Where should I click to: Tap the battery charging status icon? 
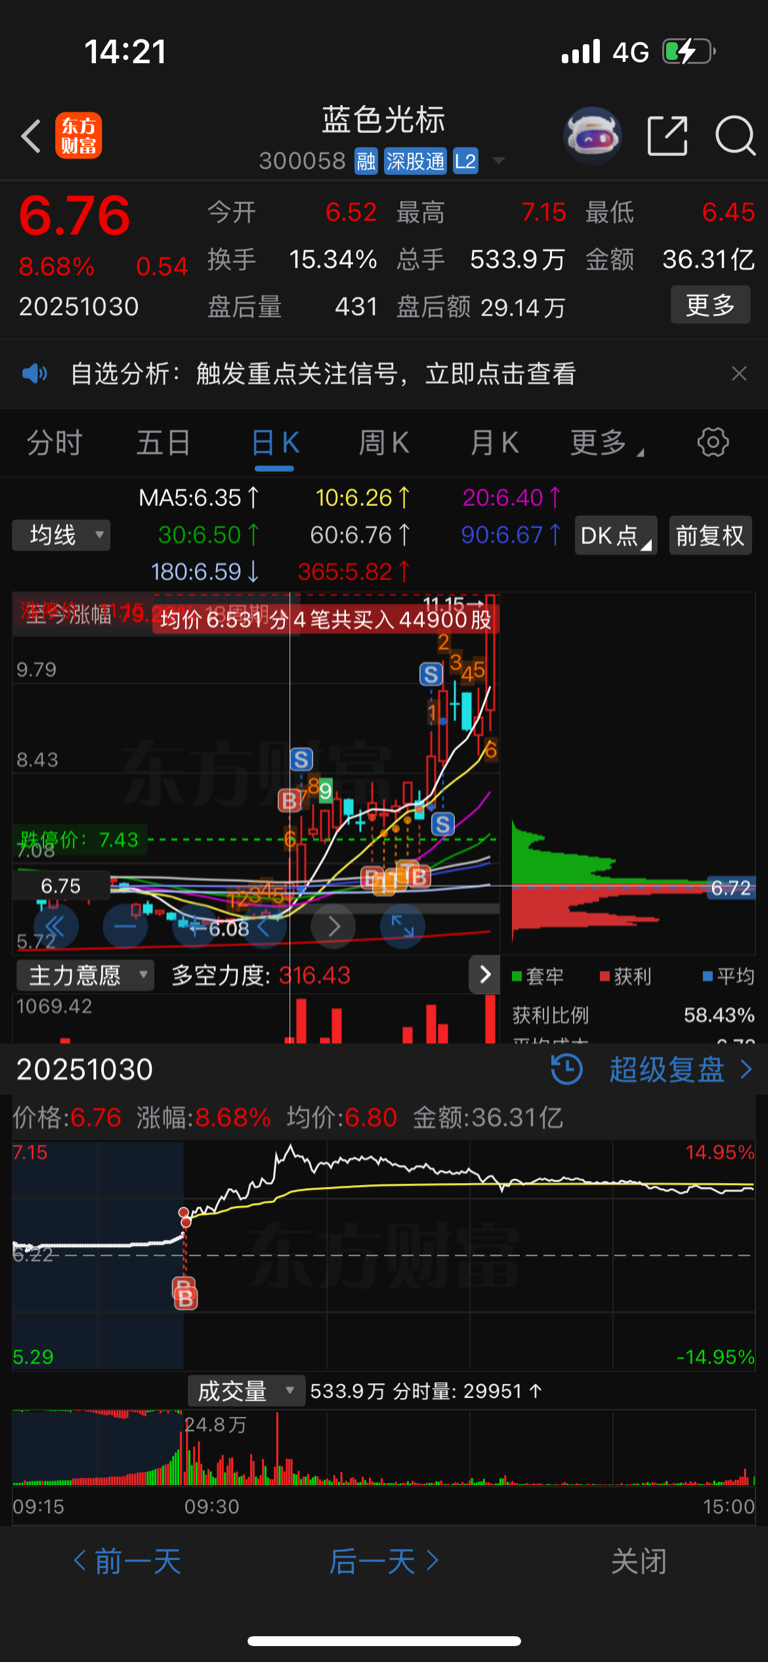pos(688,51)
